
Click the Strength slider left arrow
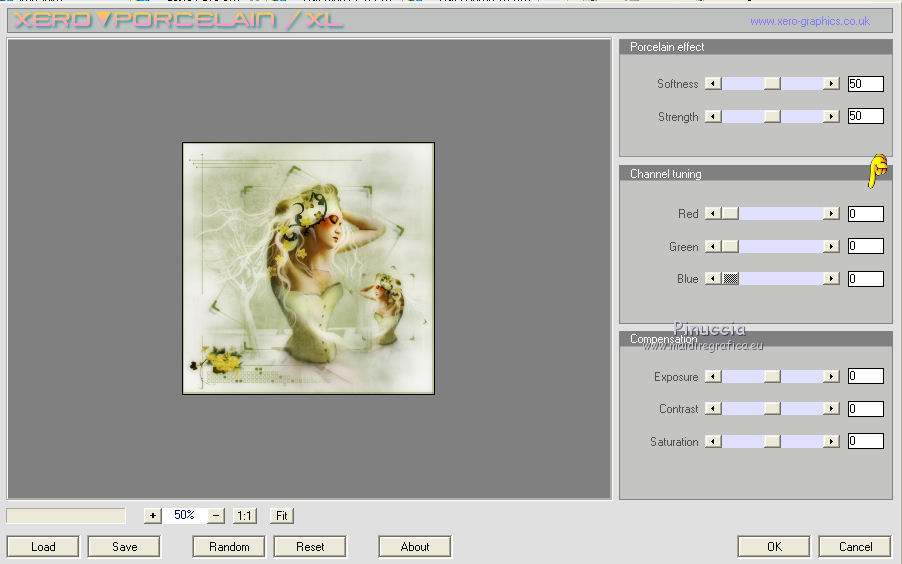tap(713, 116)
